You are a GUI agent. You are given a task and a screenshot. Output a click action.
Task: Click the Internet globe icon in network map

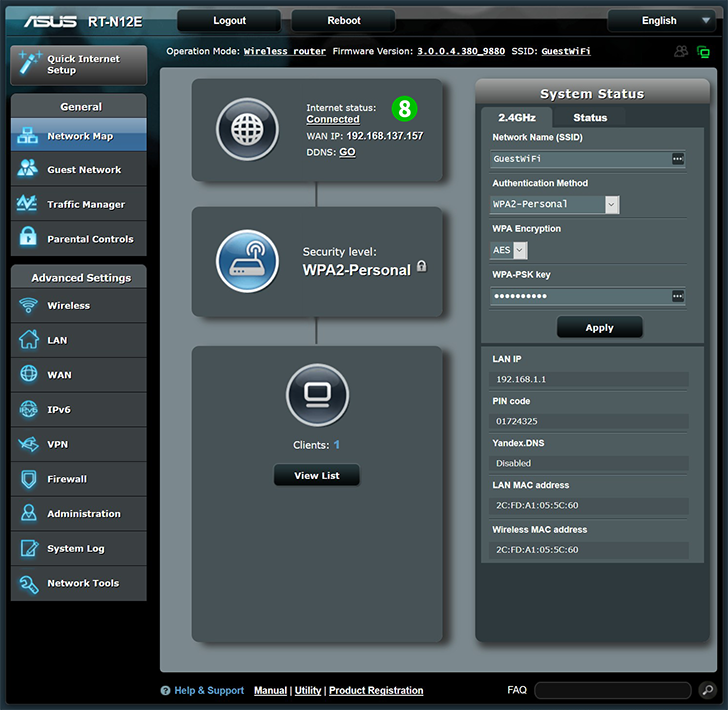click(x=247, y=129)
